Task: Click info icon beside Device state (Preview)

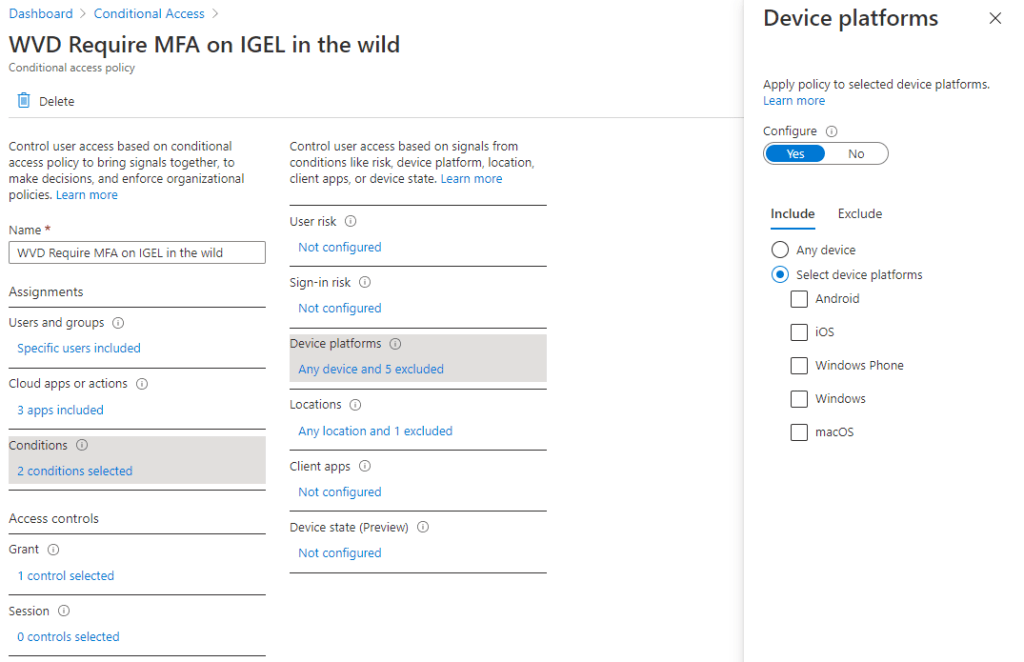Action: point(423,527)
